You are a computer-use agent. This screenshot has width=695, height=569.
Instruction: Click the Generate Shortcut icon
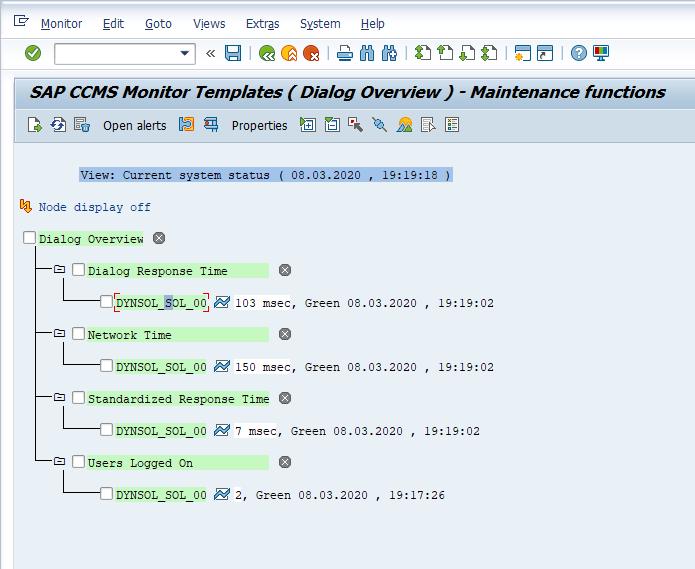pyautogui.click(x=545, y=53)
